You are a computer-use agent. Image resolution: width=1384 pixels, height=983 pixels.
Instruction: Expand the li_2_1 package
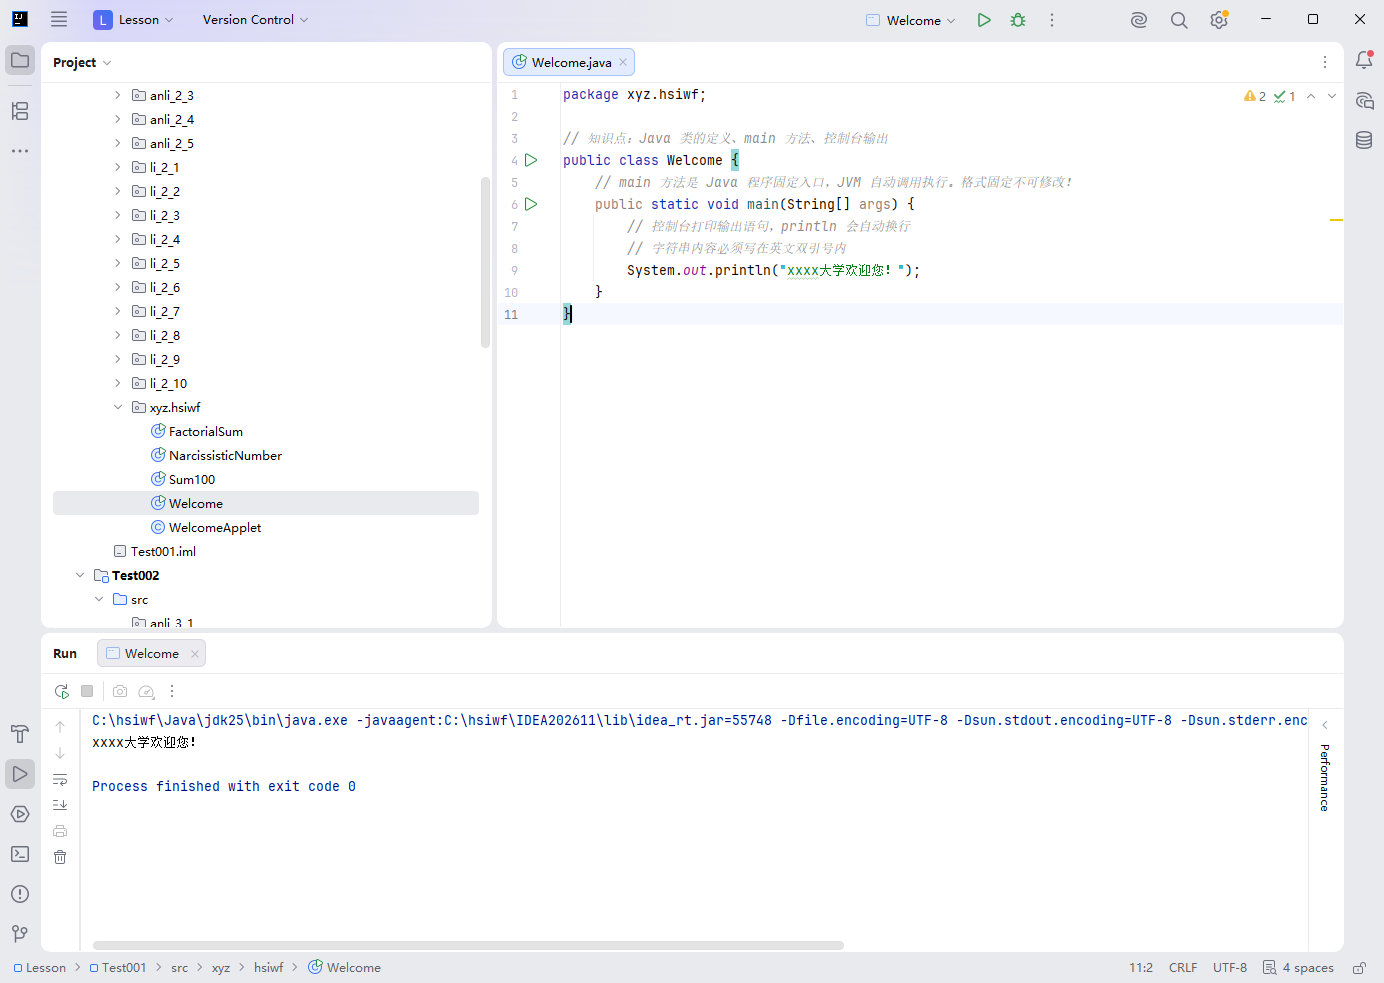[117, 167]
